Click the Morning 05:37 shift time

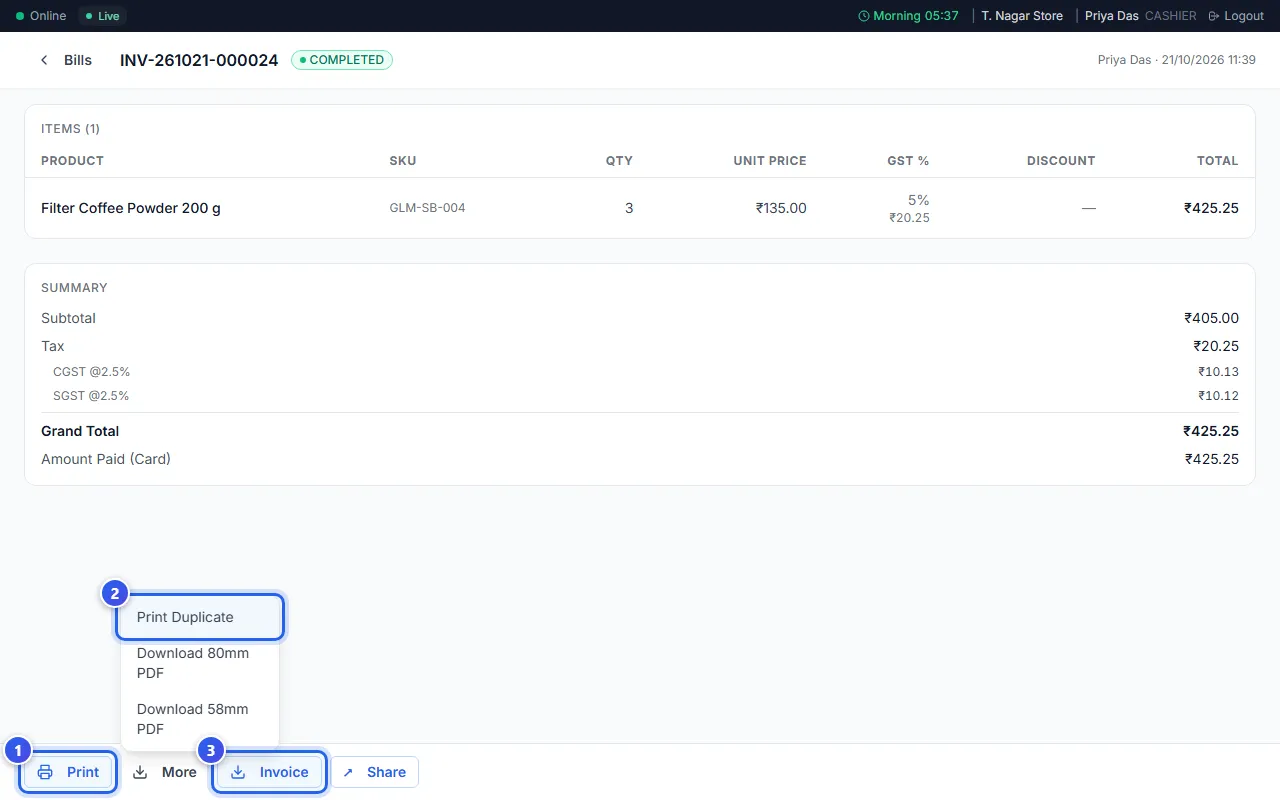(916, 16)
